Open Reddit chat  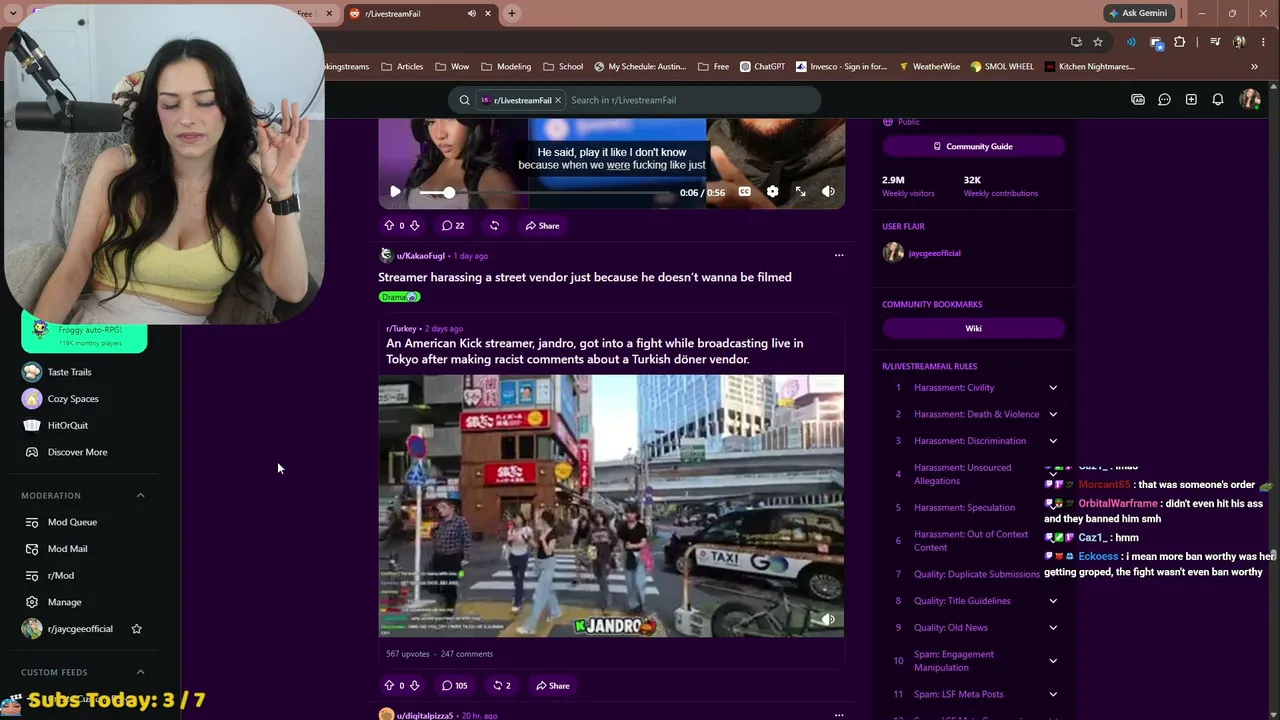(1164, 100)
